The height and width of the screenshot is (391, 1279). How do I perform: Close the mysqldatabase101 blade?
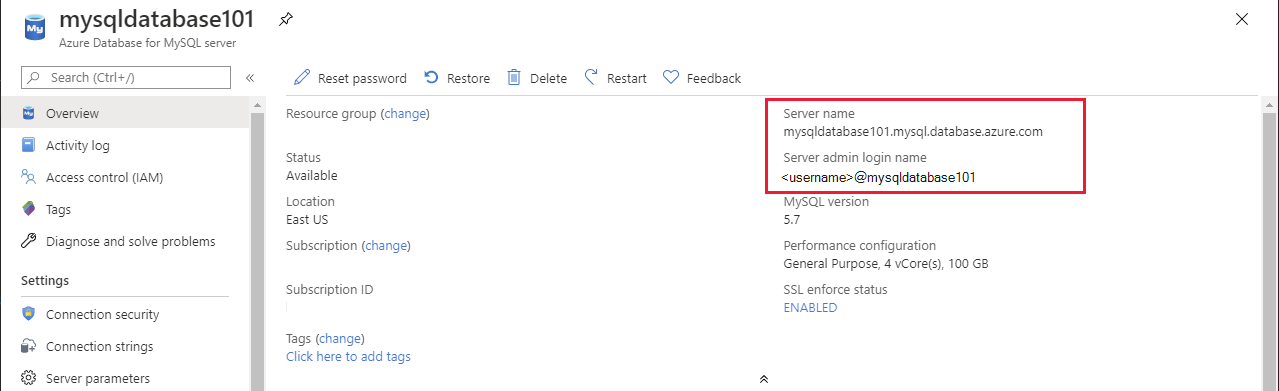1241,19
